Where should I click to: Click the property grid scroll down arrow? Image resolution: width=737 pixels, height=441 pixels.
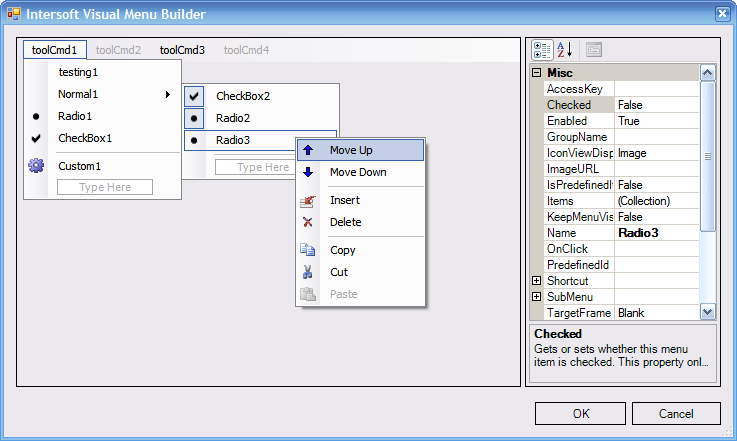click(x=708, y=311)
